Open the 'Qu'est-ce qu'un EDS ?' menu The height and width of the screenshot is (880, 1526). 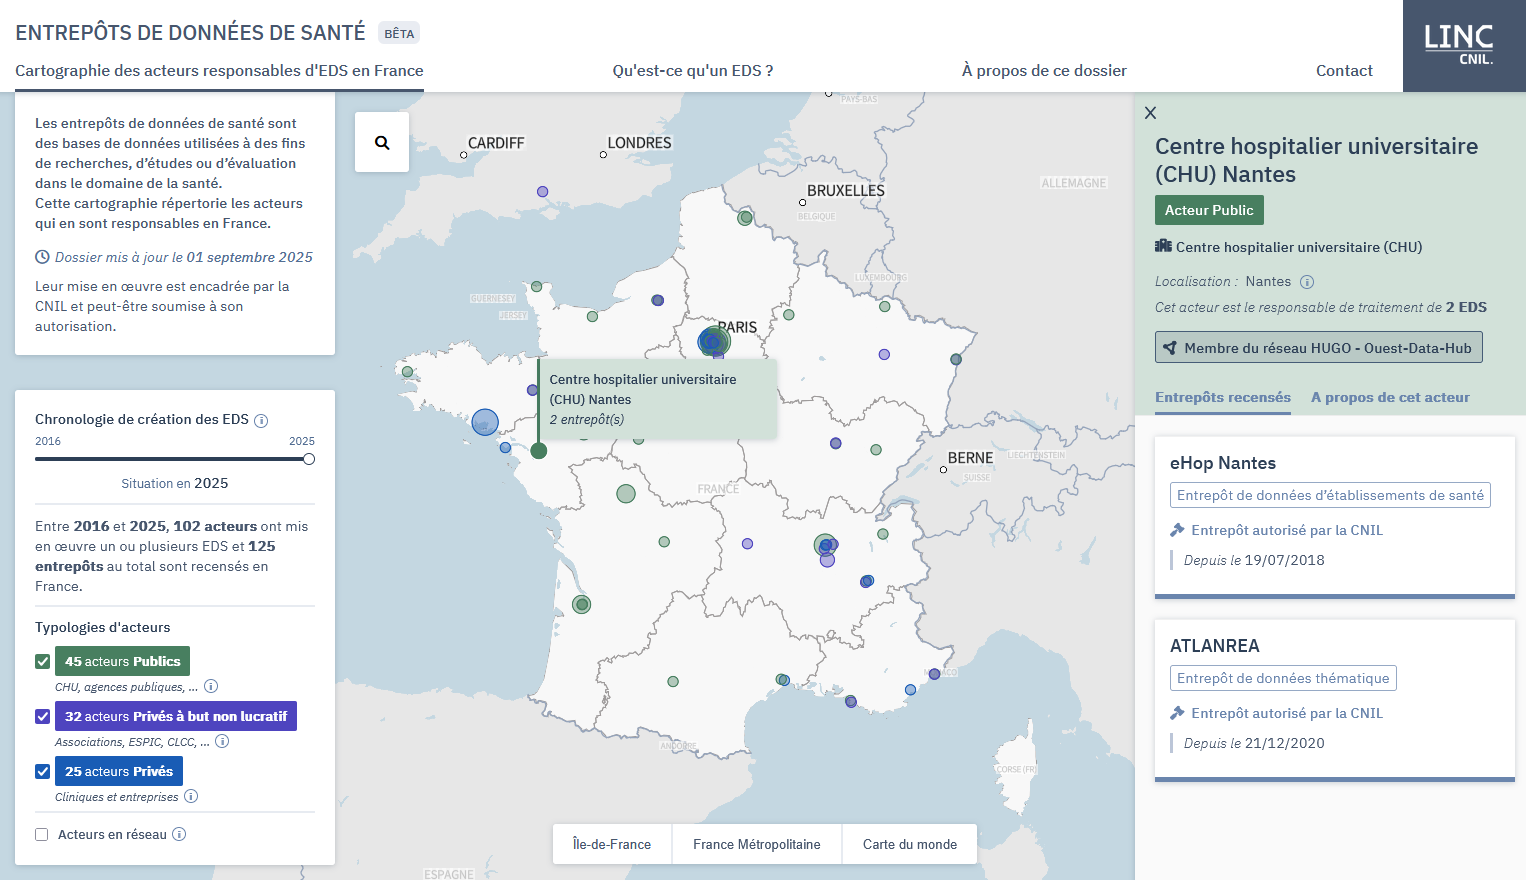pyautogui.click(x=692, y=70)
